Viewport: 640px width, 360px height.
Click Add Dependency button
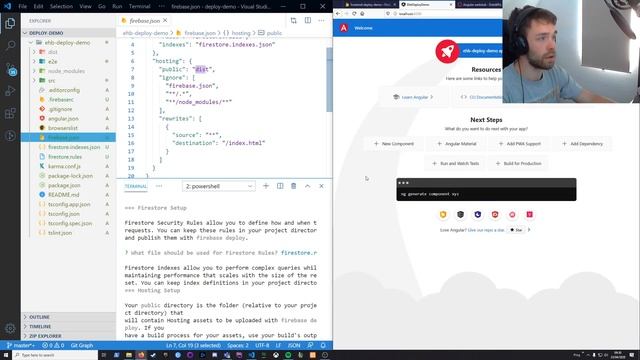coord(582,144)
